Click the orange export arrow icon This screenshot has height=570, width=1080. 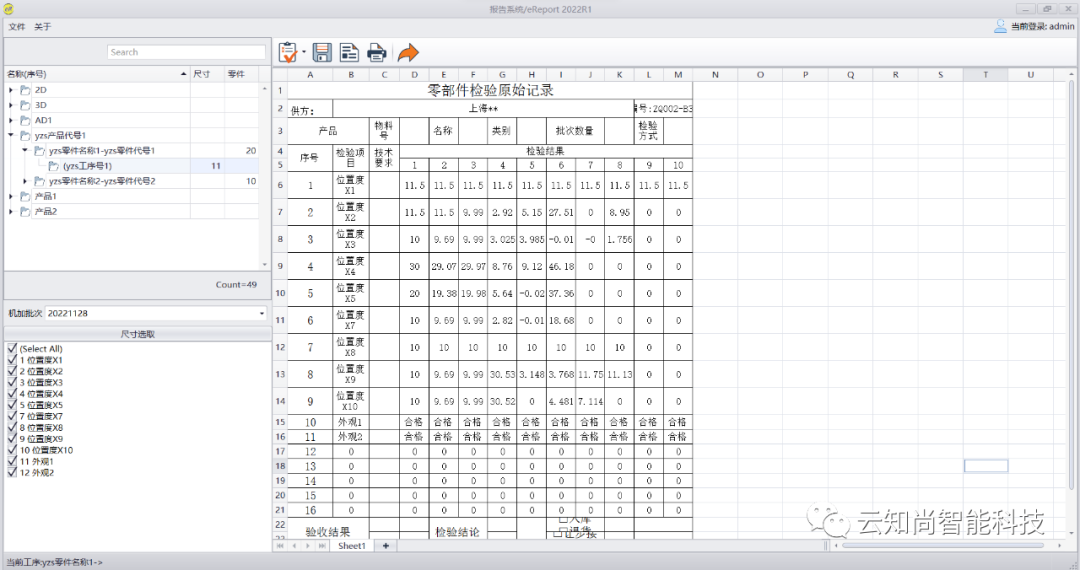[408, 52]
